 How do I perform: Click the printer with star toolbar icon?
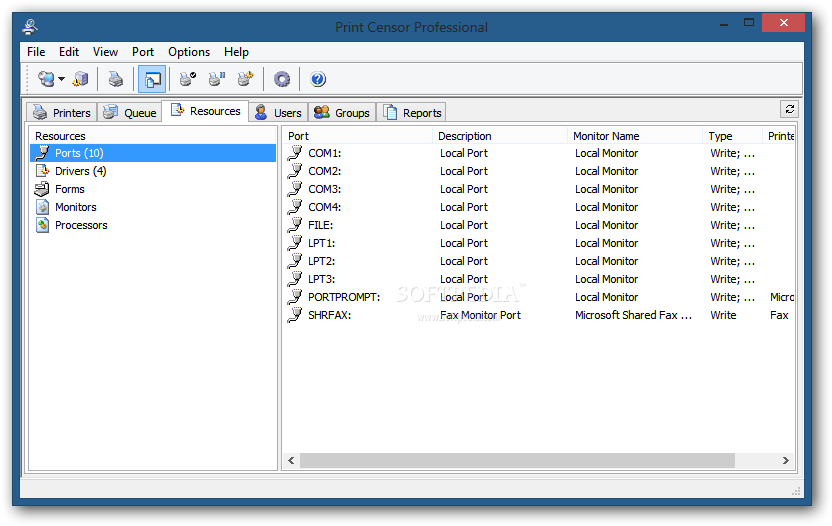click(245, 79)
